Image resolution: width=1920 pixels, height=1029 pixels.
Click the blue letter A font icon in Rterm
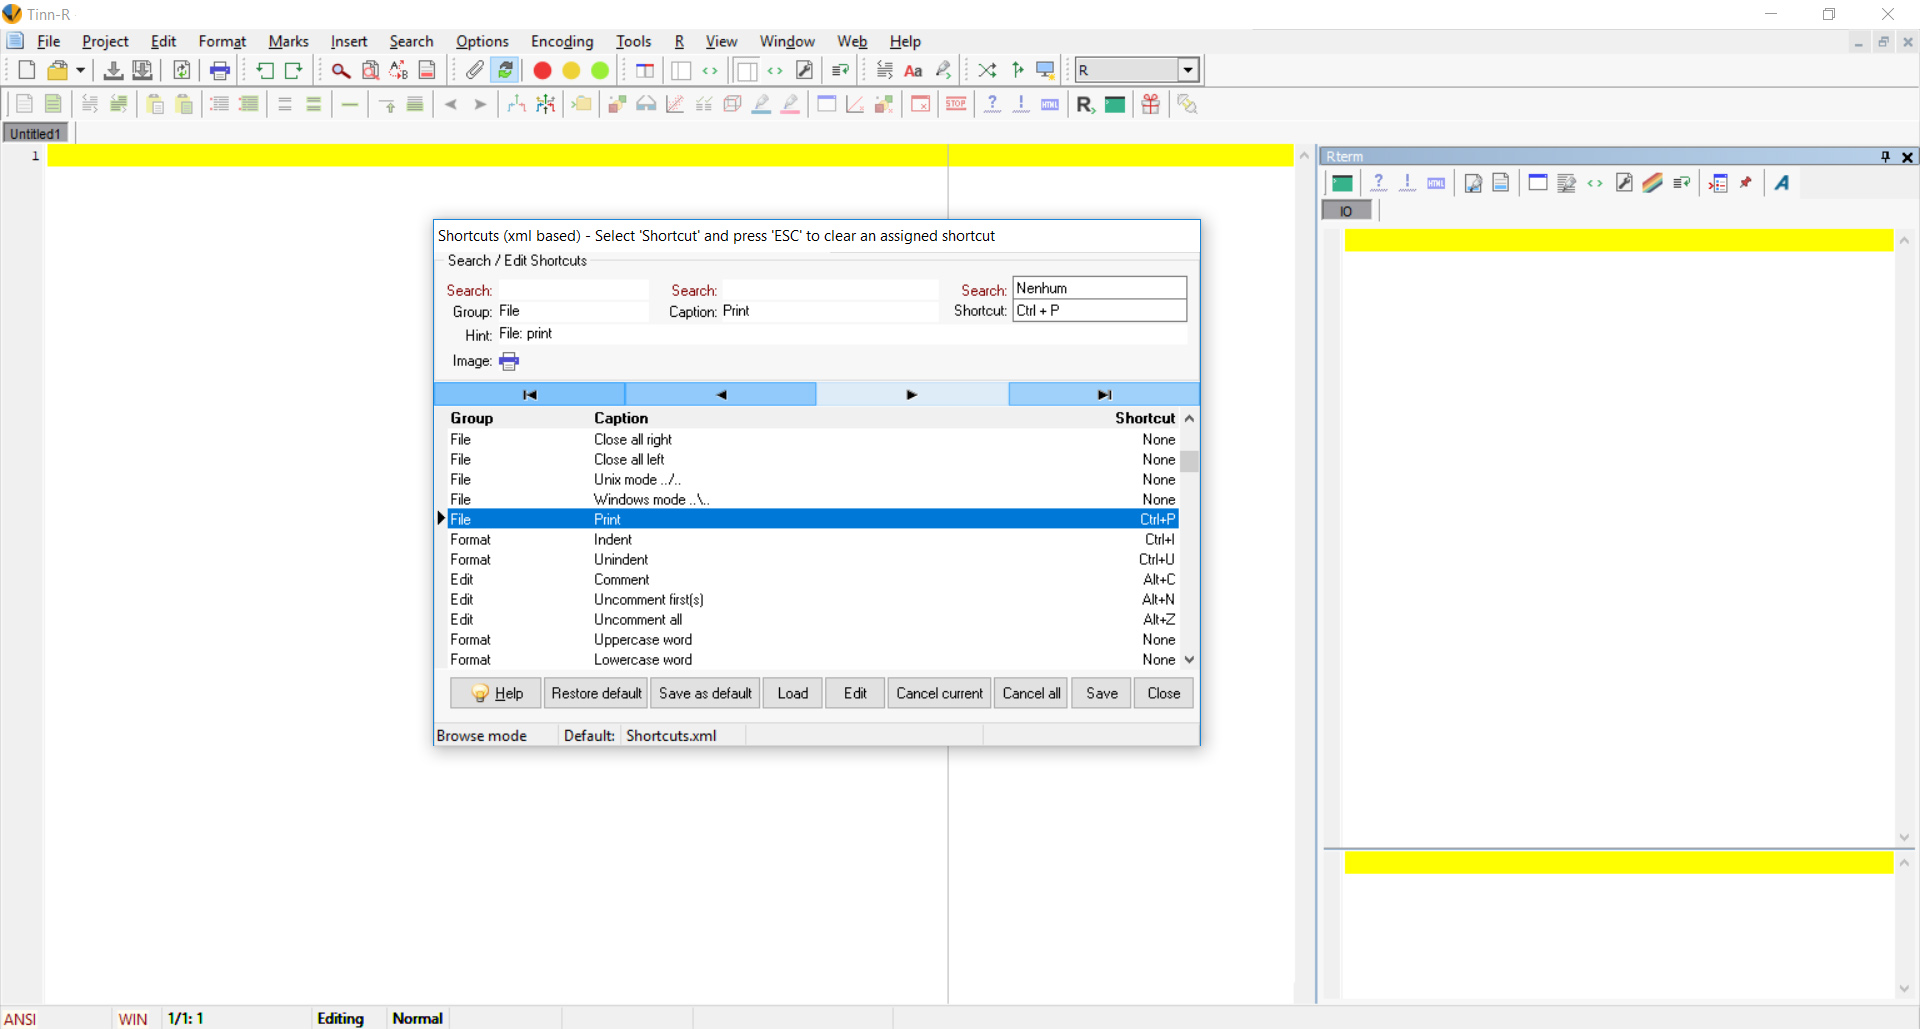pos(1782,183)
